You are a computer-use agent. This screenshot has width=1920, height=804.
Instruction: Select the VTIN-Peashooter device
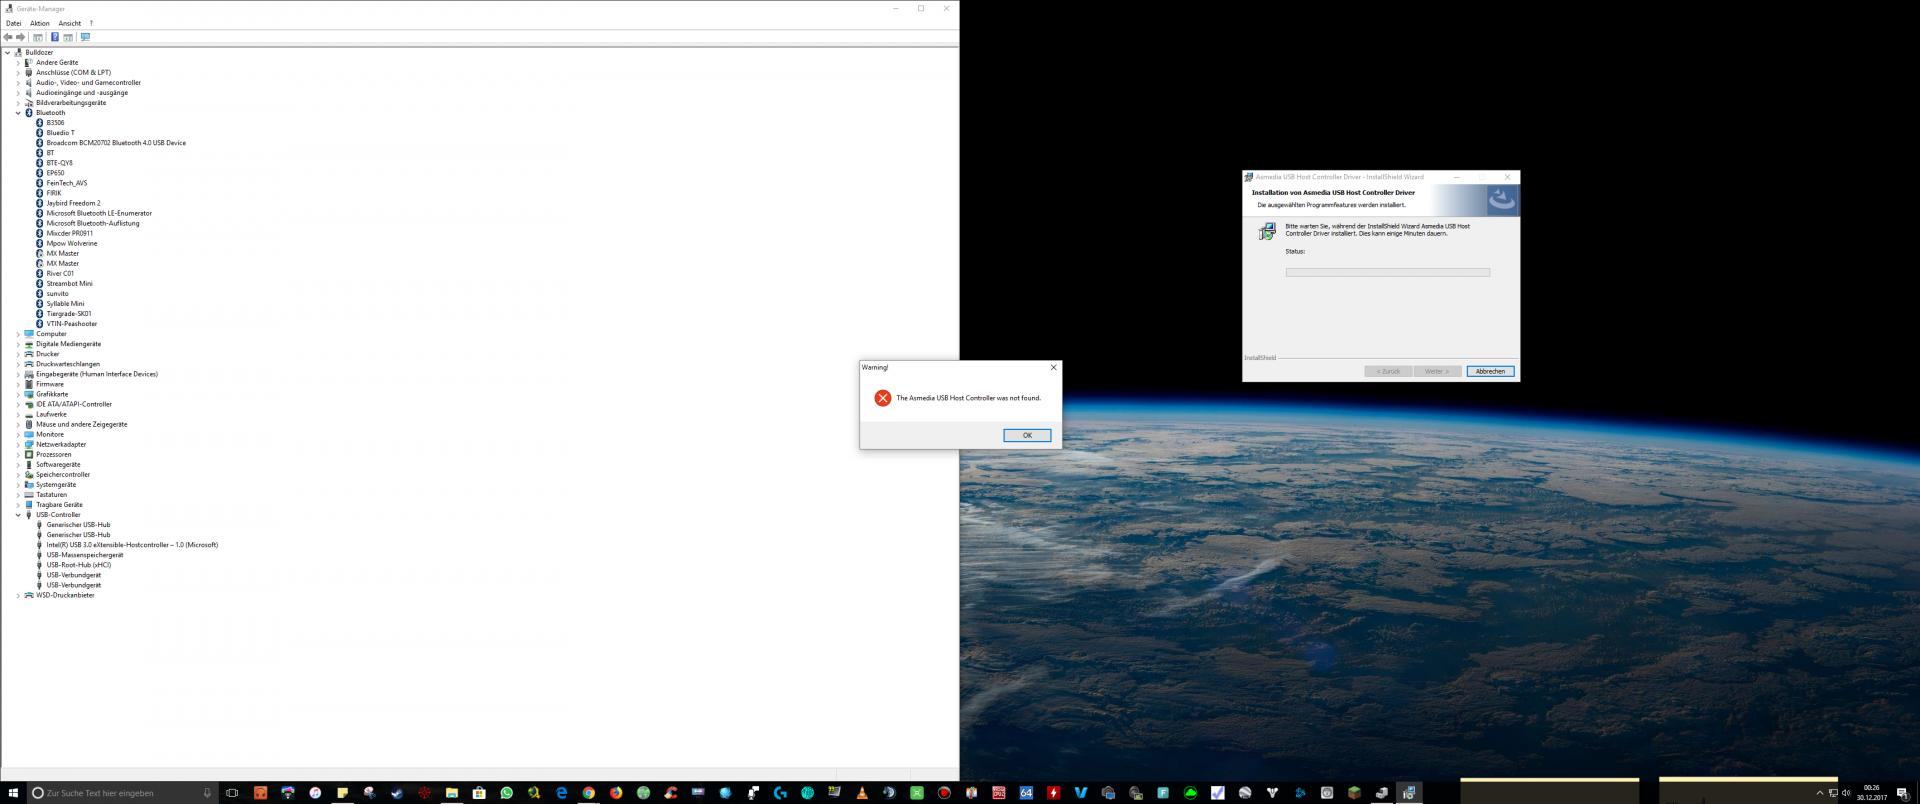click(x=72, y=324)
